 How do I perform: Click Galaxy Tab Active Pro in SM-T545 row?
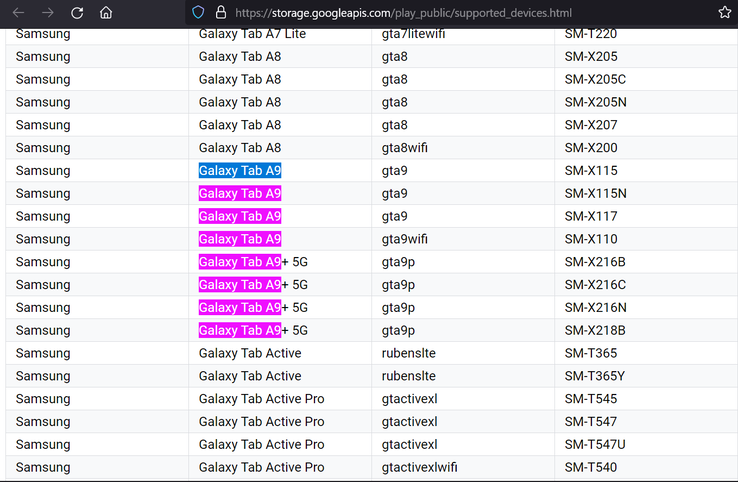click(x=262, y=399)
